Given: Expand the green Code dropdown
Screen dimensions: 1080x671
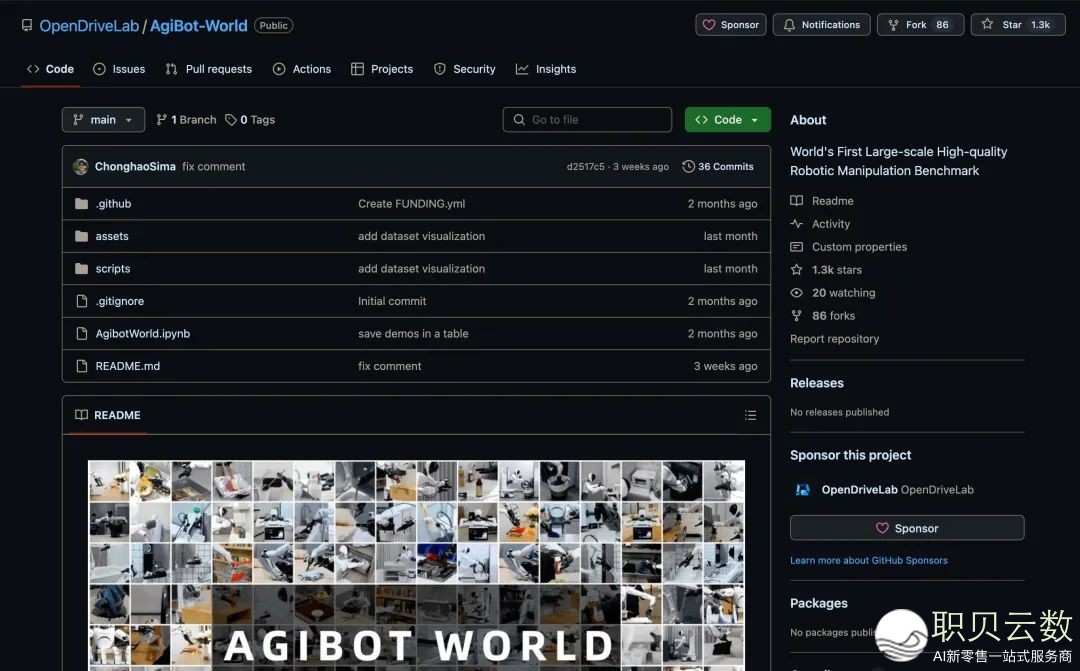Looking at the screenshot, I should (x=727, y=120).
